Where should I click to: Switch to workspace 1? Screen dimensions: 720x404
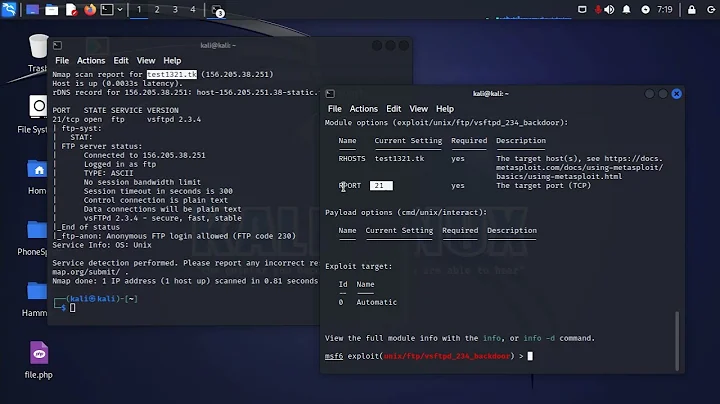(139, 9)
